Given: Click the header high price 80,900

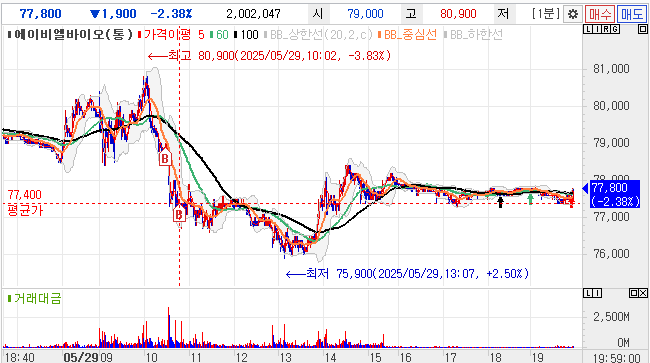Looking at the screenshot, I should click(458, 14).
